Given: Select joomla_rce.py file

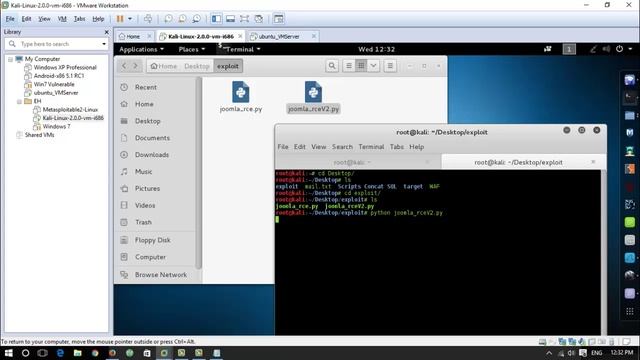Looking at the screenshot, I should (241, 97).
